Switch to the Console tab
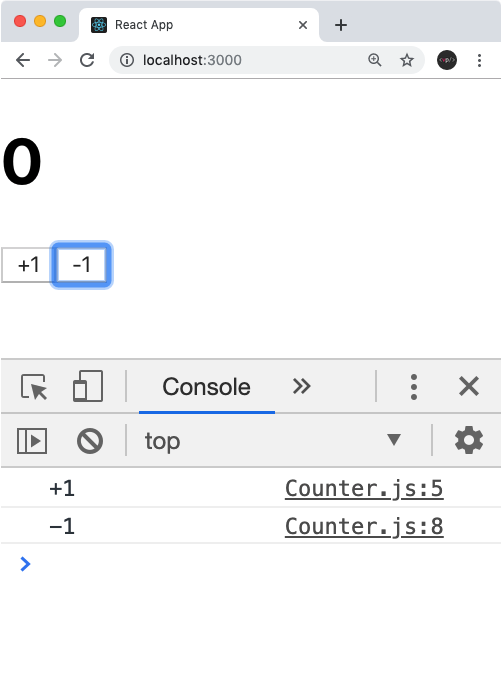This screenshot has width=501, height=690. coord(206,387)
